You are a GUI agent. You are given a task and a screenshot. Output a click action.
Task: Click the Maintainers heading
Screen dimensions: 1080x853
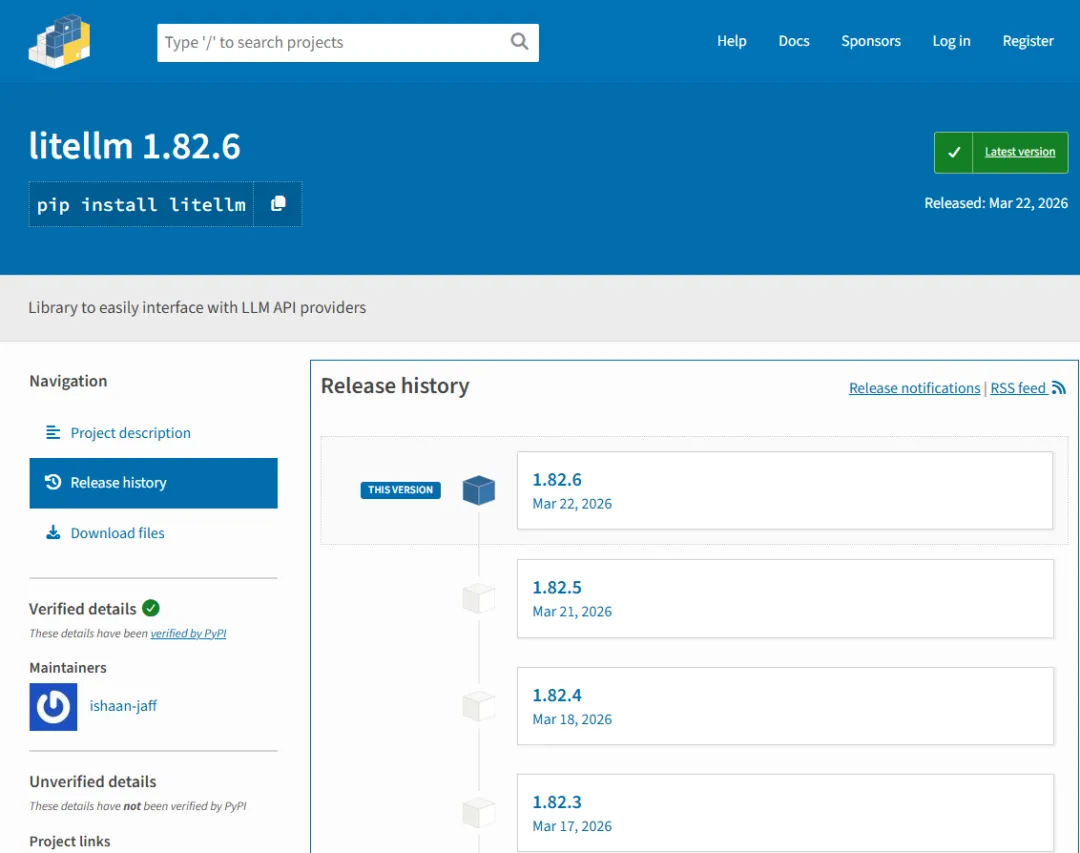(x=68, y=668)
